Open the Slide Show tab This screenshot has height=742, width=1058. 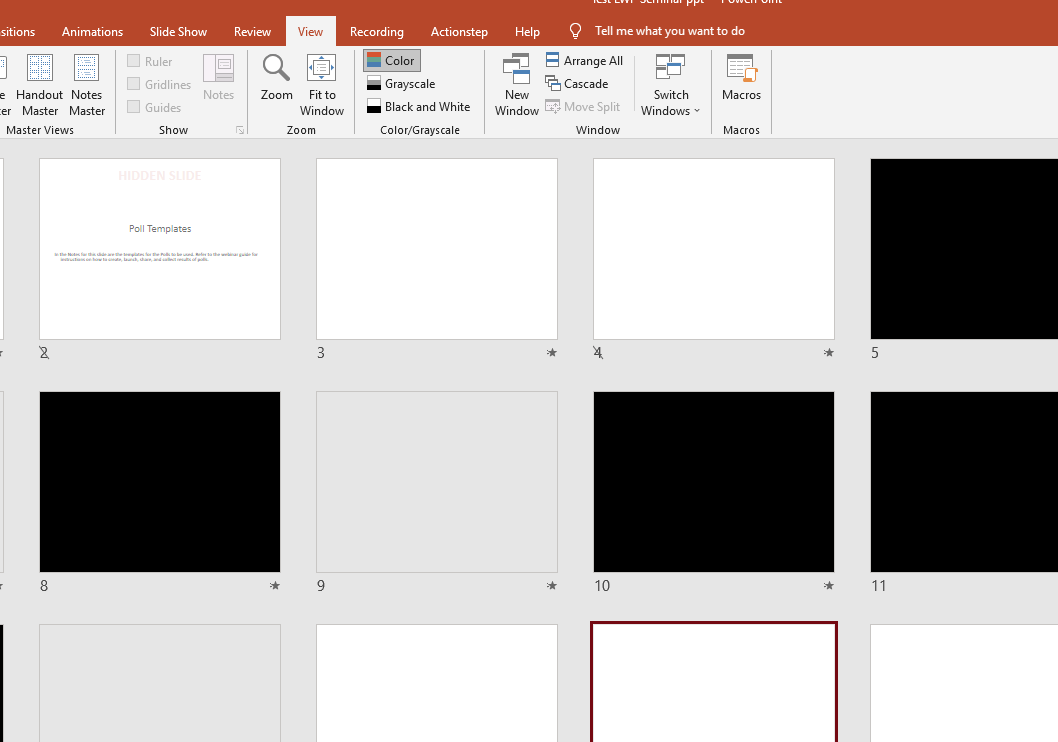(178, 32)
